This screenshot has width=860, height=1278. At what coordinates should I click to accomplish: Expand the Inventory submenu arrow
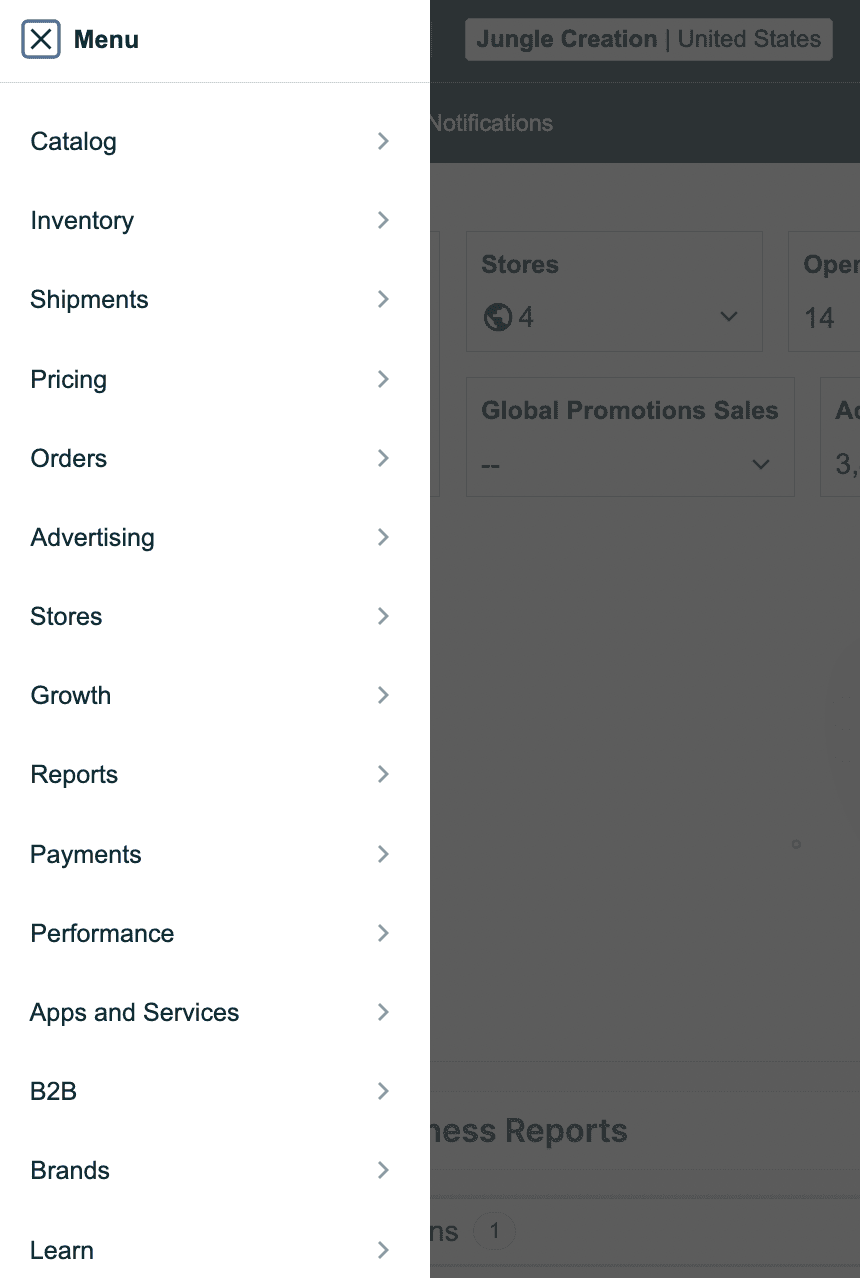tap(383, 221)
